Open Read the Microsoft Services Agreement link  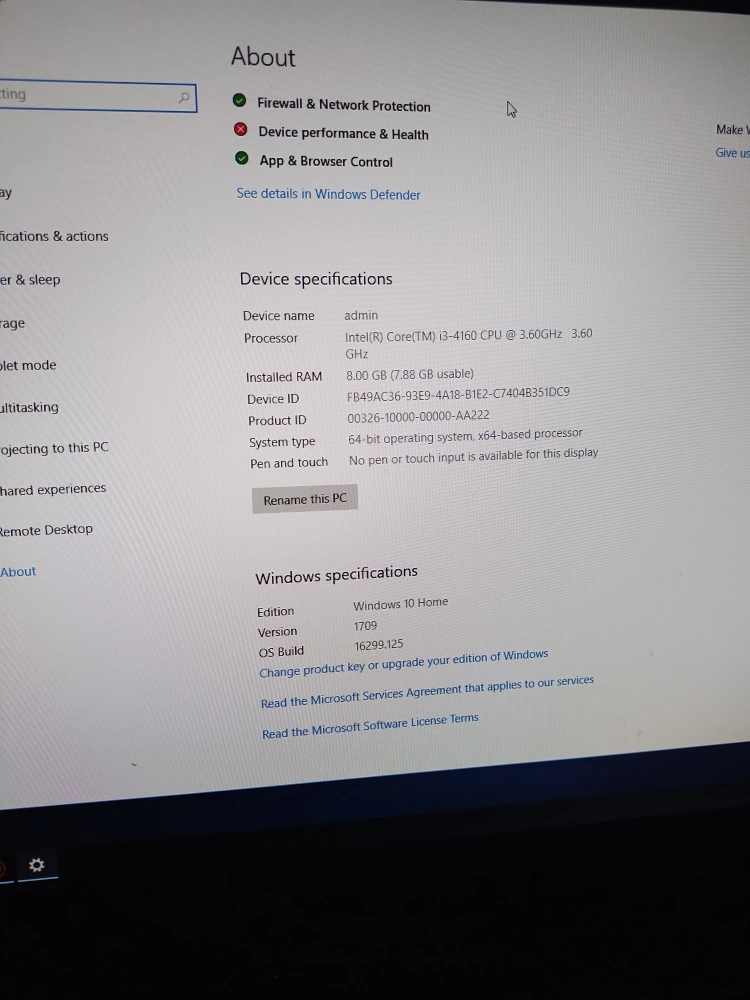pyautogui.click(x=427, y=691)
